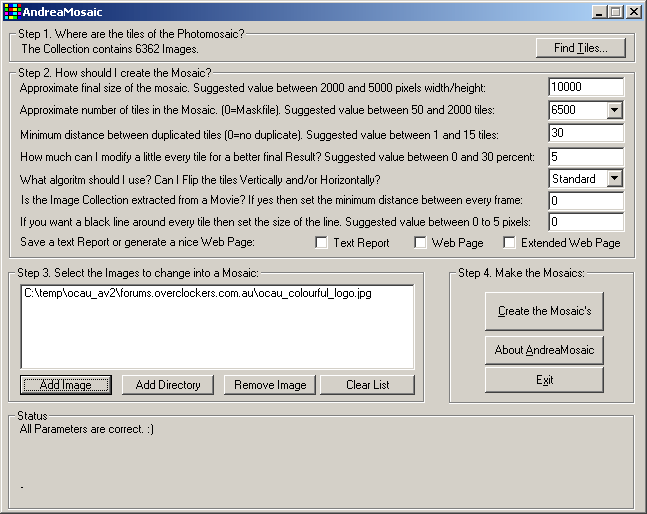The image size is (647, 514).
Task: Tick the Web Page checkbox
Action: [420, 243]
